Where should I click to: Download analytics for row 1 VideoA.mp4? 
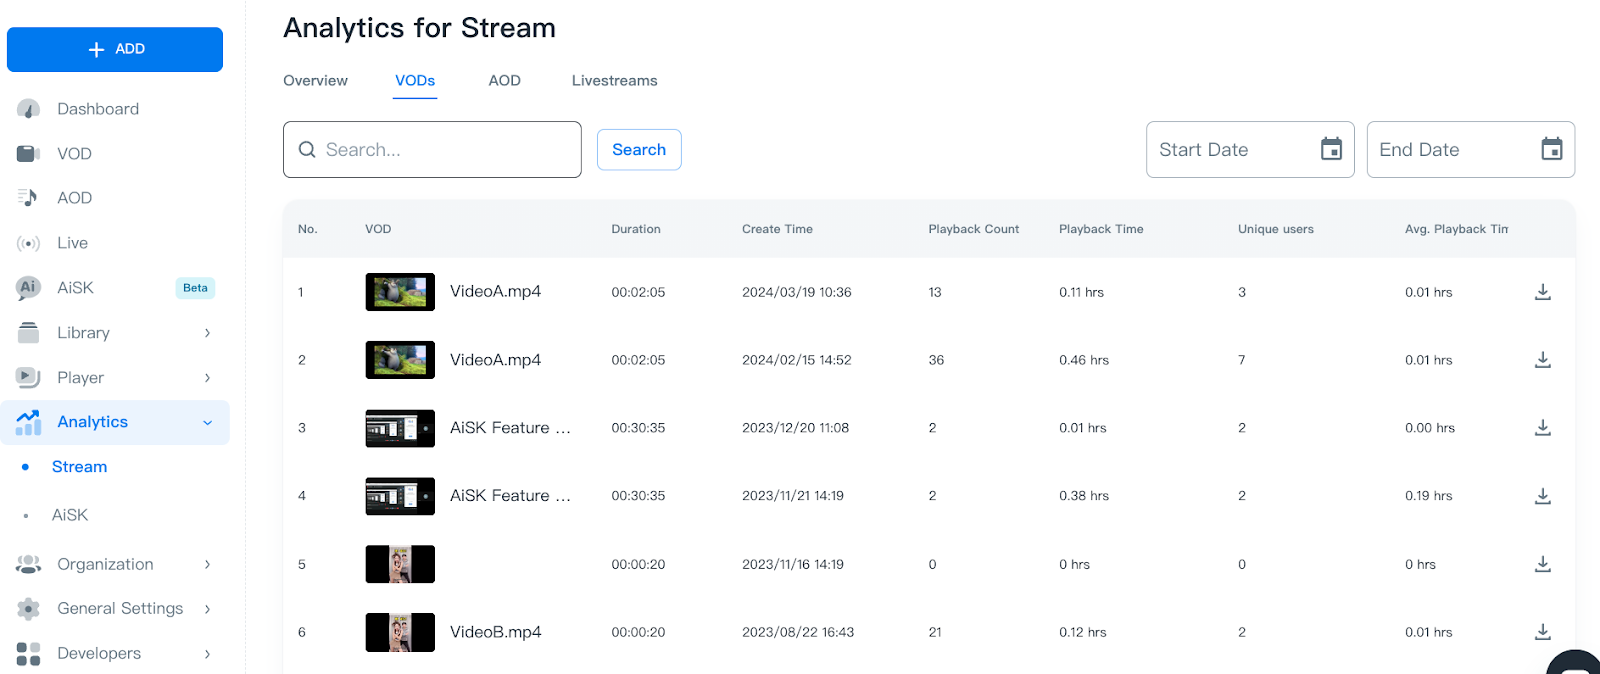(1542, 292)
